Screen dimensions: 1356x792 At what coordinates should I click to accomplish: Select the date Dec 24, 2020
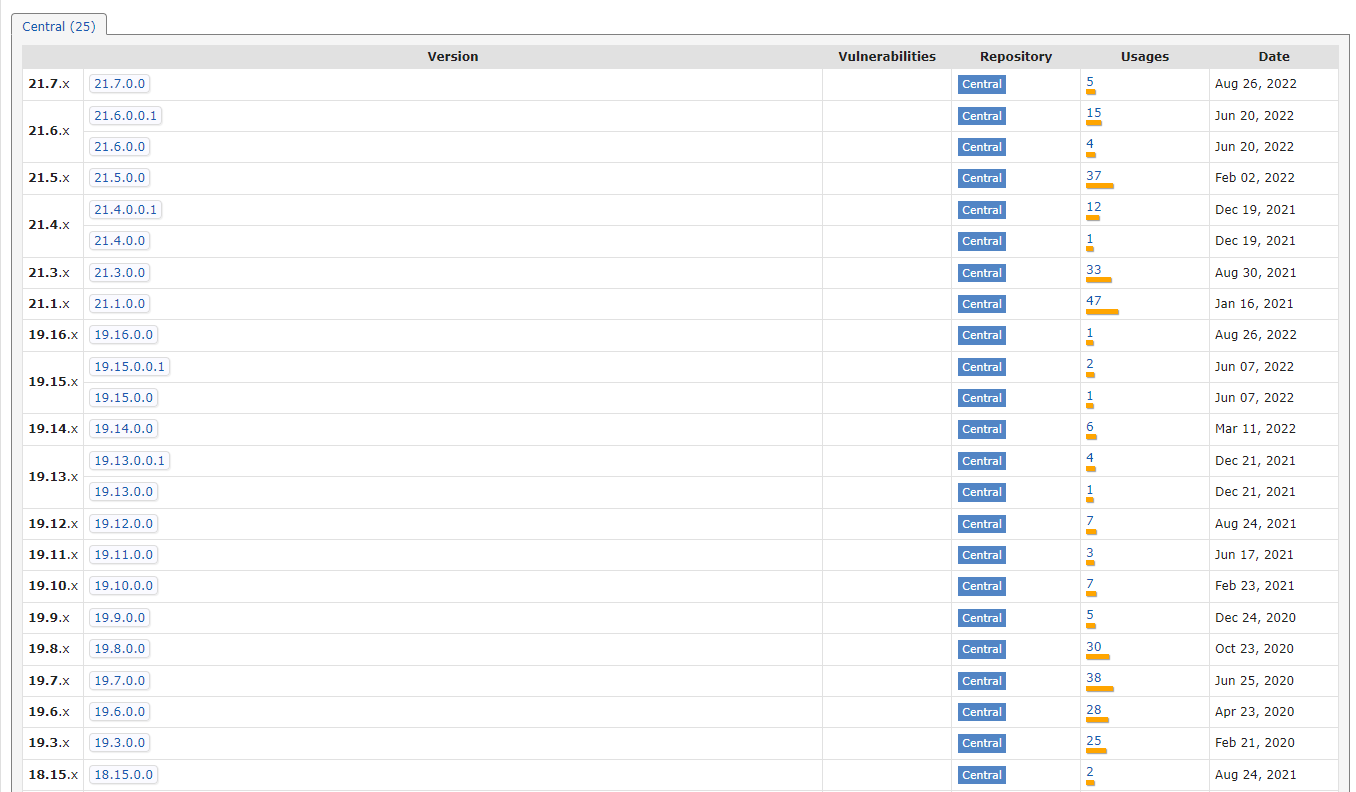coord(1255,618)
